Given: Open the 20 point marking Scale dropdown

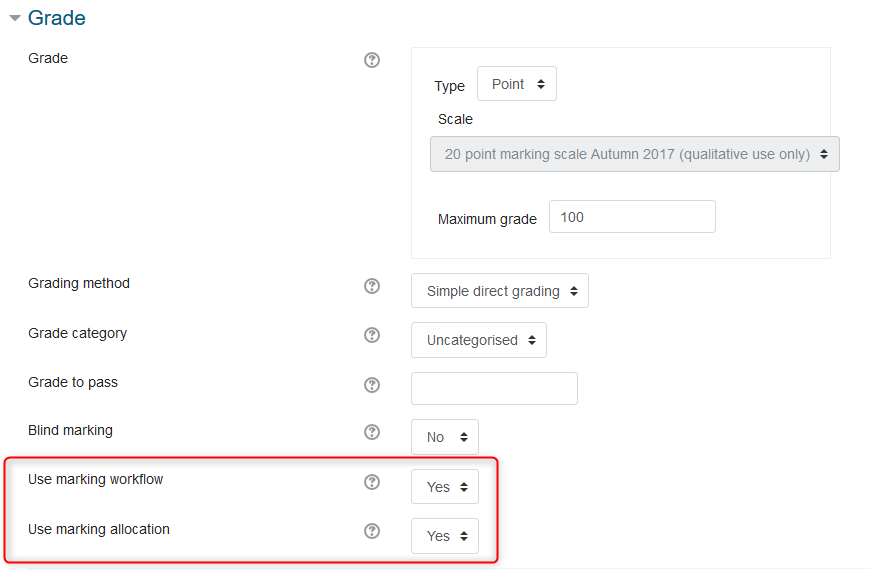Looking at the screenshot, I should point(635,155).
